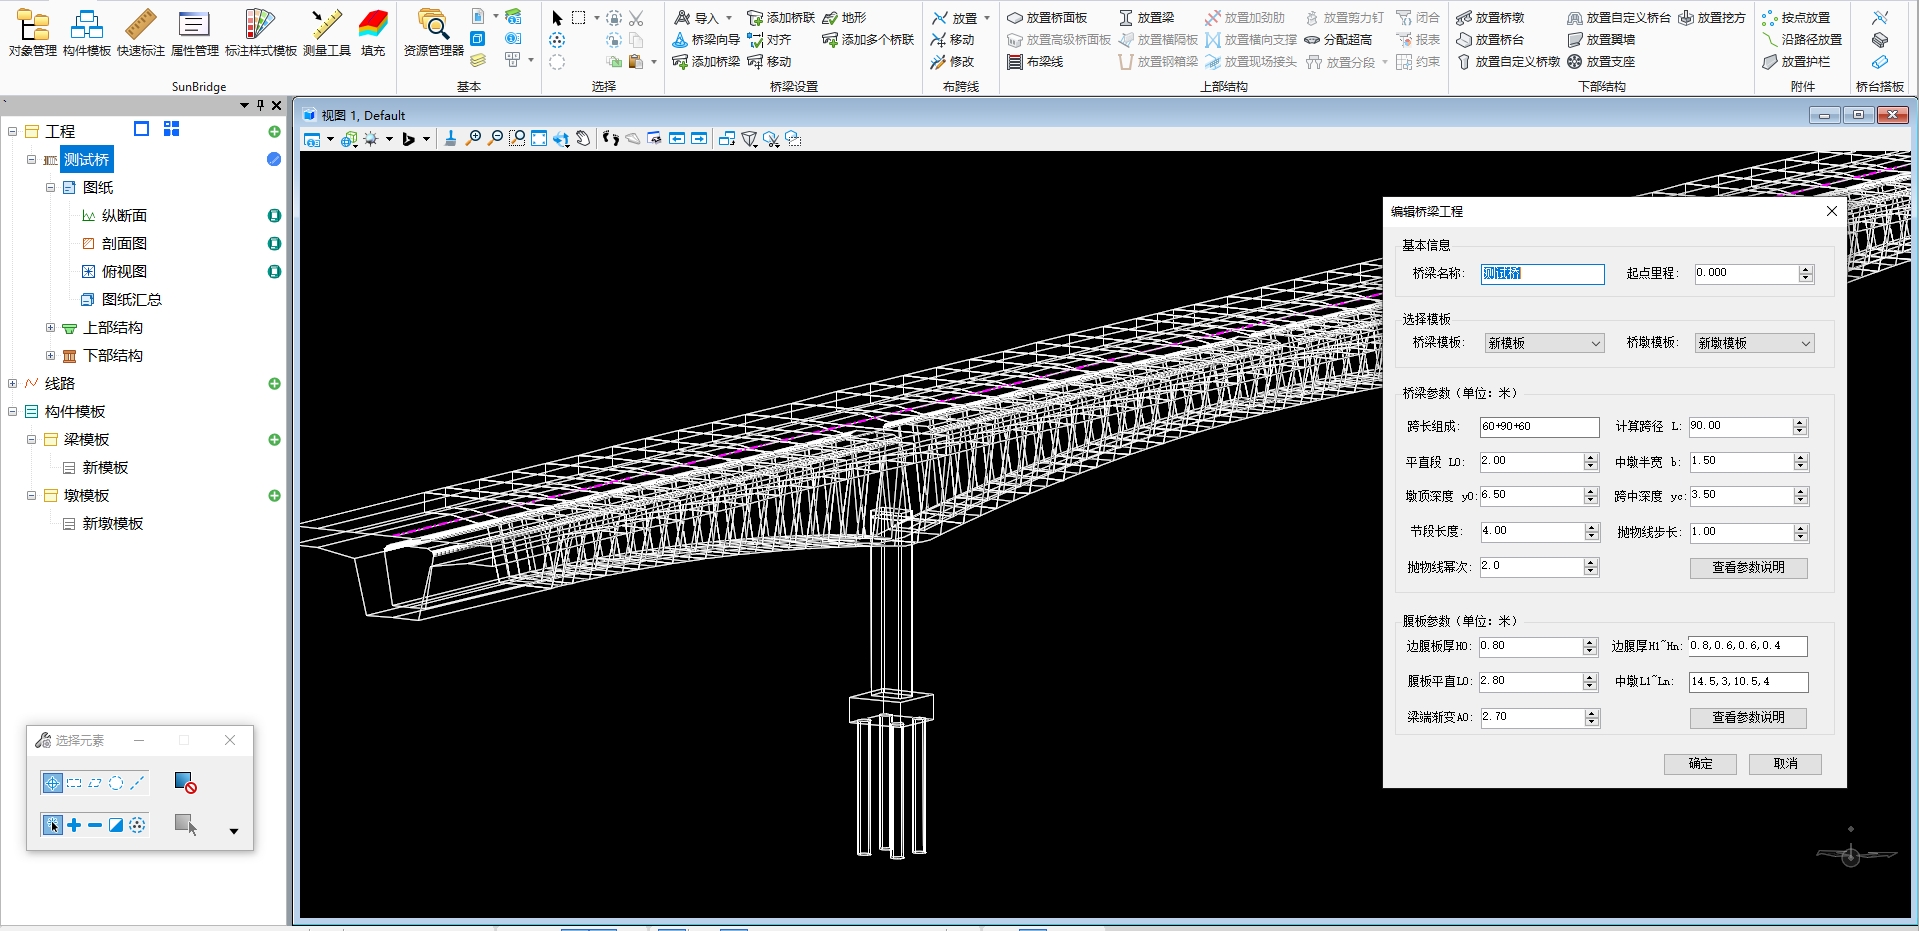Expand the 线路 tree node
The height and width of the screenshot is (931, 1919).
click(13, 383)
